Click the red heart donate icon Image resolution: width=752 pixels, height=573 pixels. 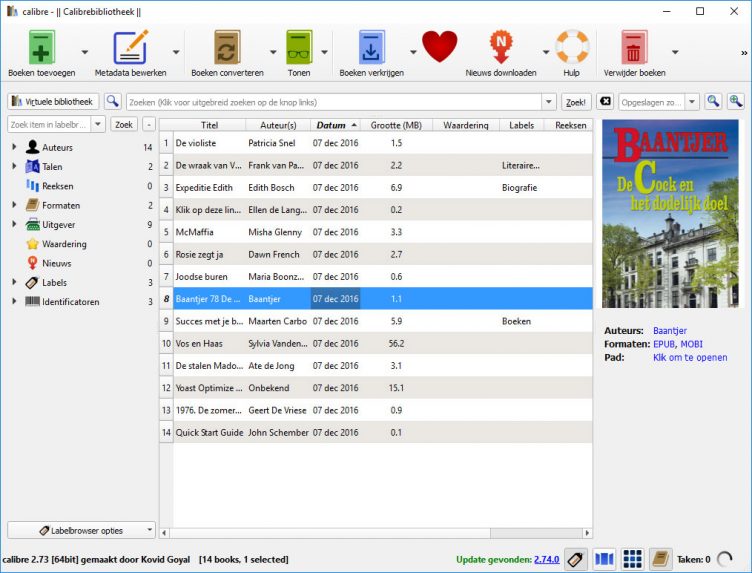[x=439, y=47]
